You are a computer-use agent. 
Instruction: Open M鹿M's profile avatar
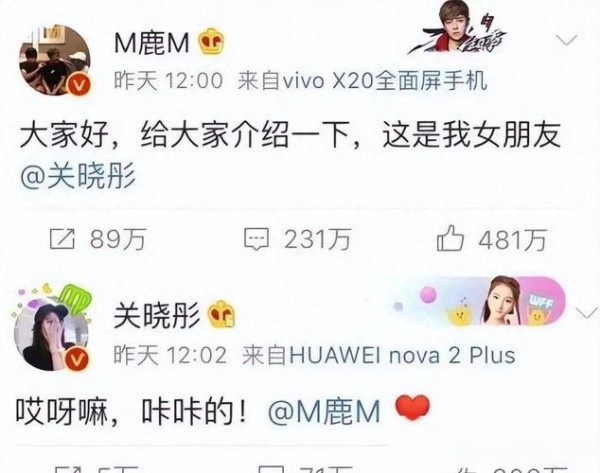tap(55, 60)
